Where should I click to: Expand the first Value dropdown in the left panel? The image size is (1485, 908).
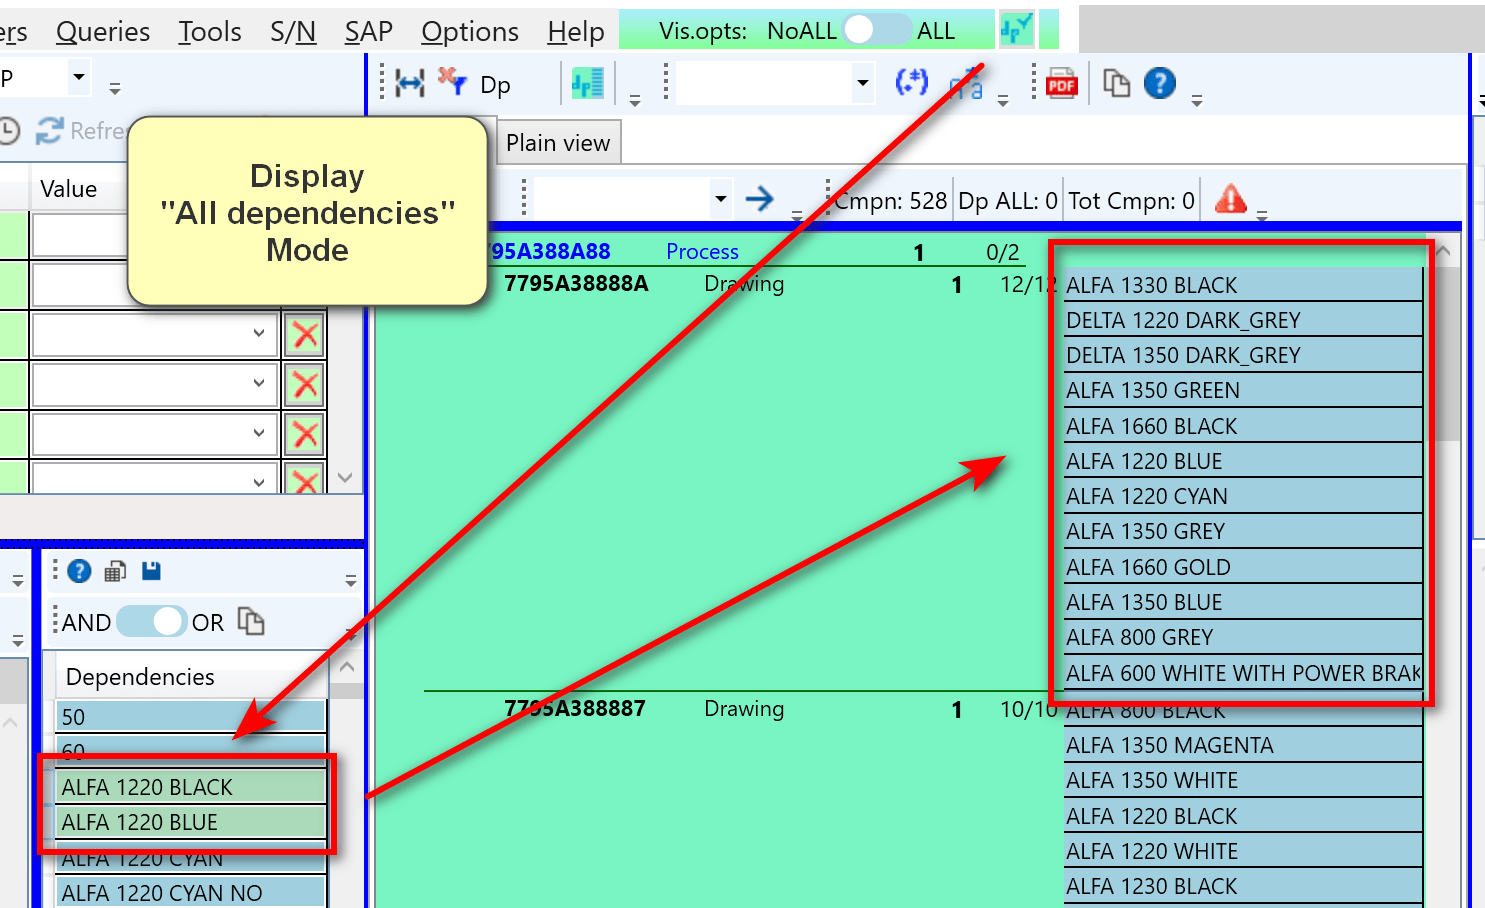(x=261, y=334)
